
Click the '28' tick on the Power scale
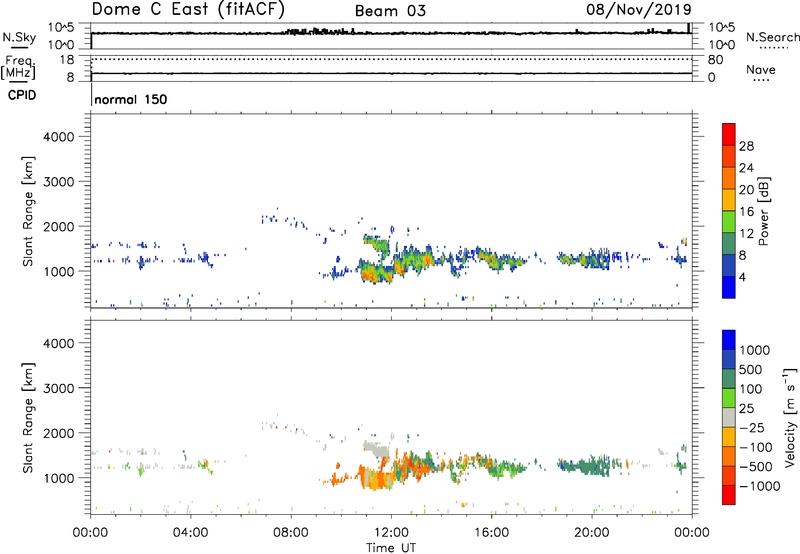coord(746,146)
